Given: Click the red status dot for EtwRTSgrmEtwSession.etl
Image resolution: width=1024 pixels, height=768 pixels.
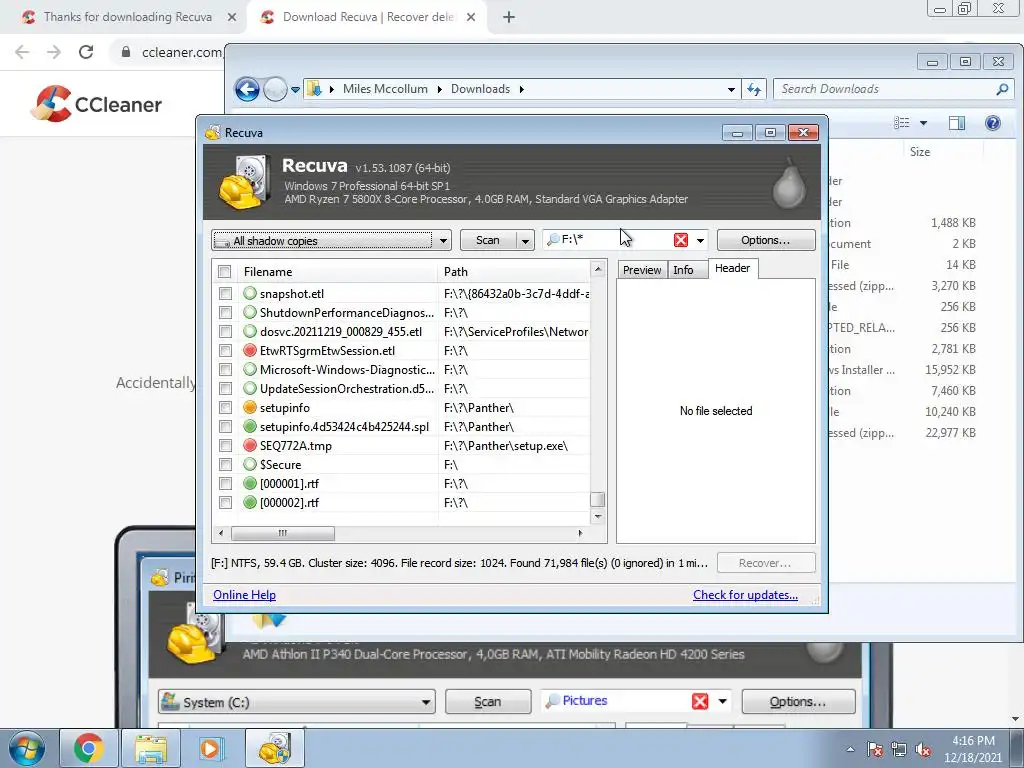Looking at the screenshot, I should coord(249,351).
